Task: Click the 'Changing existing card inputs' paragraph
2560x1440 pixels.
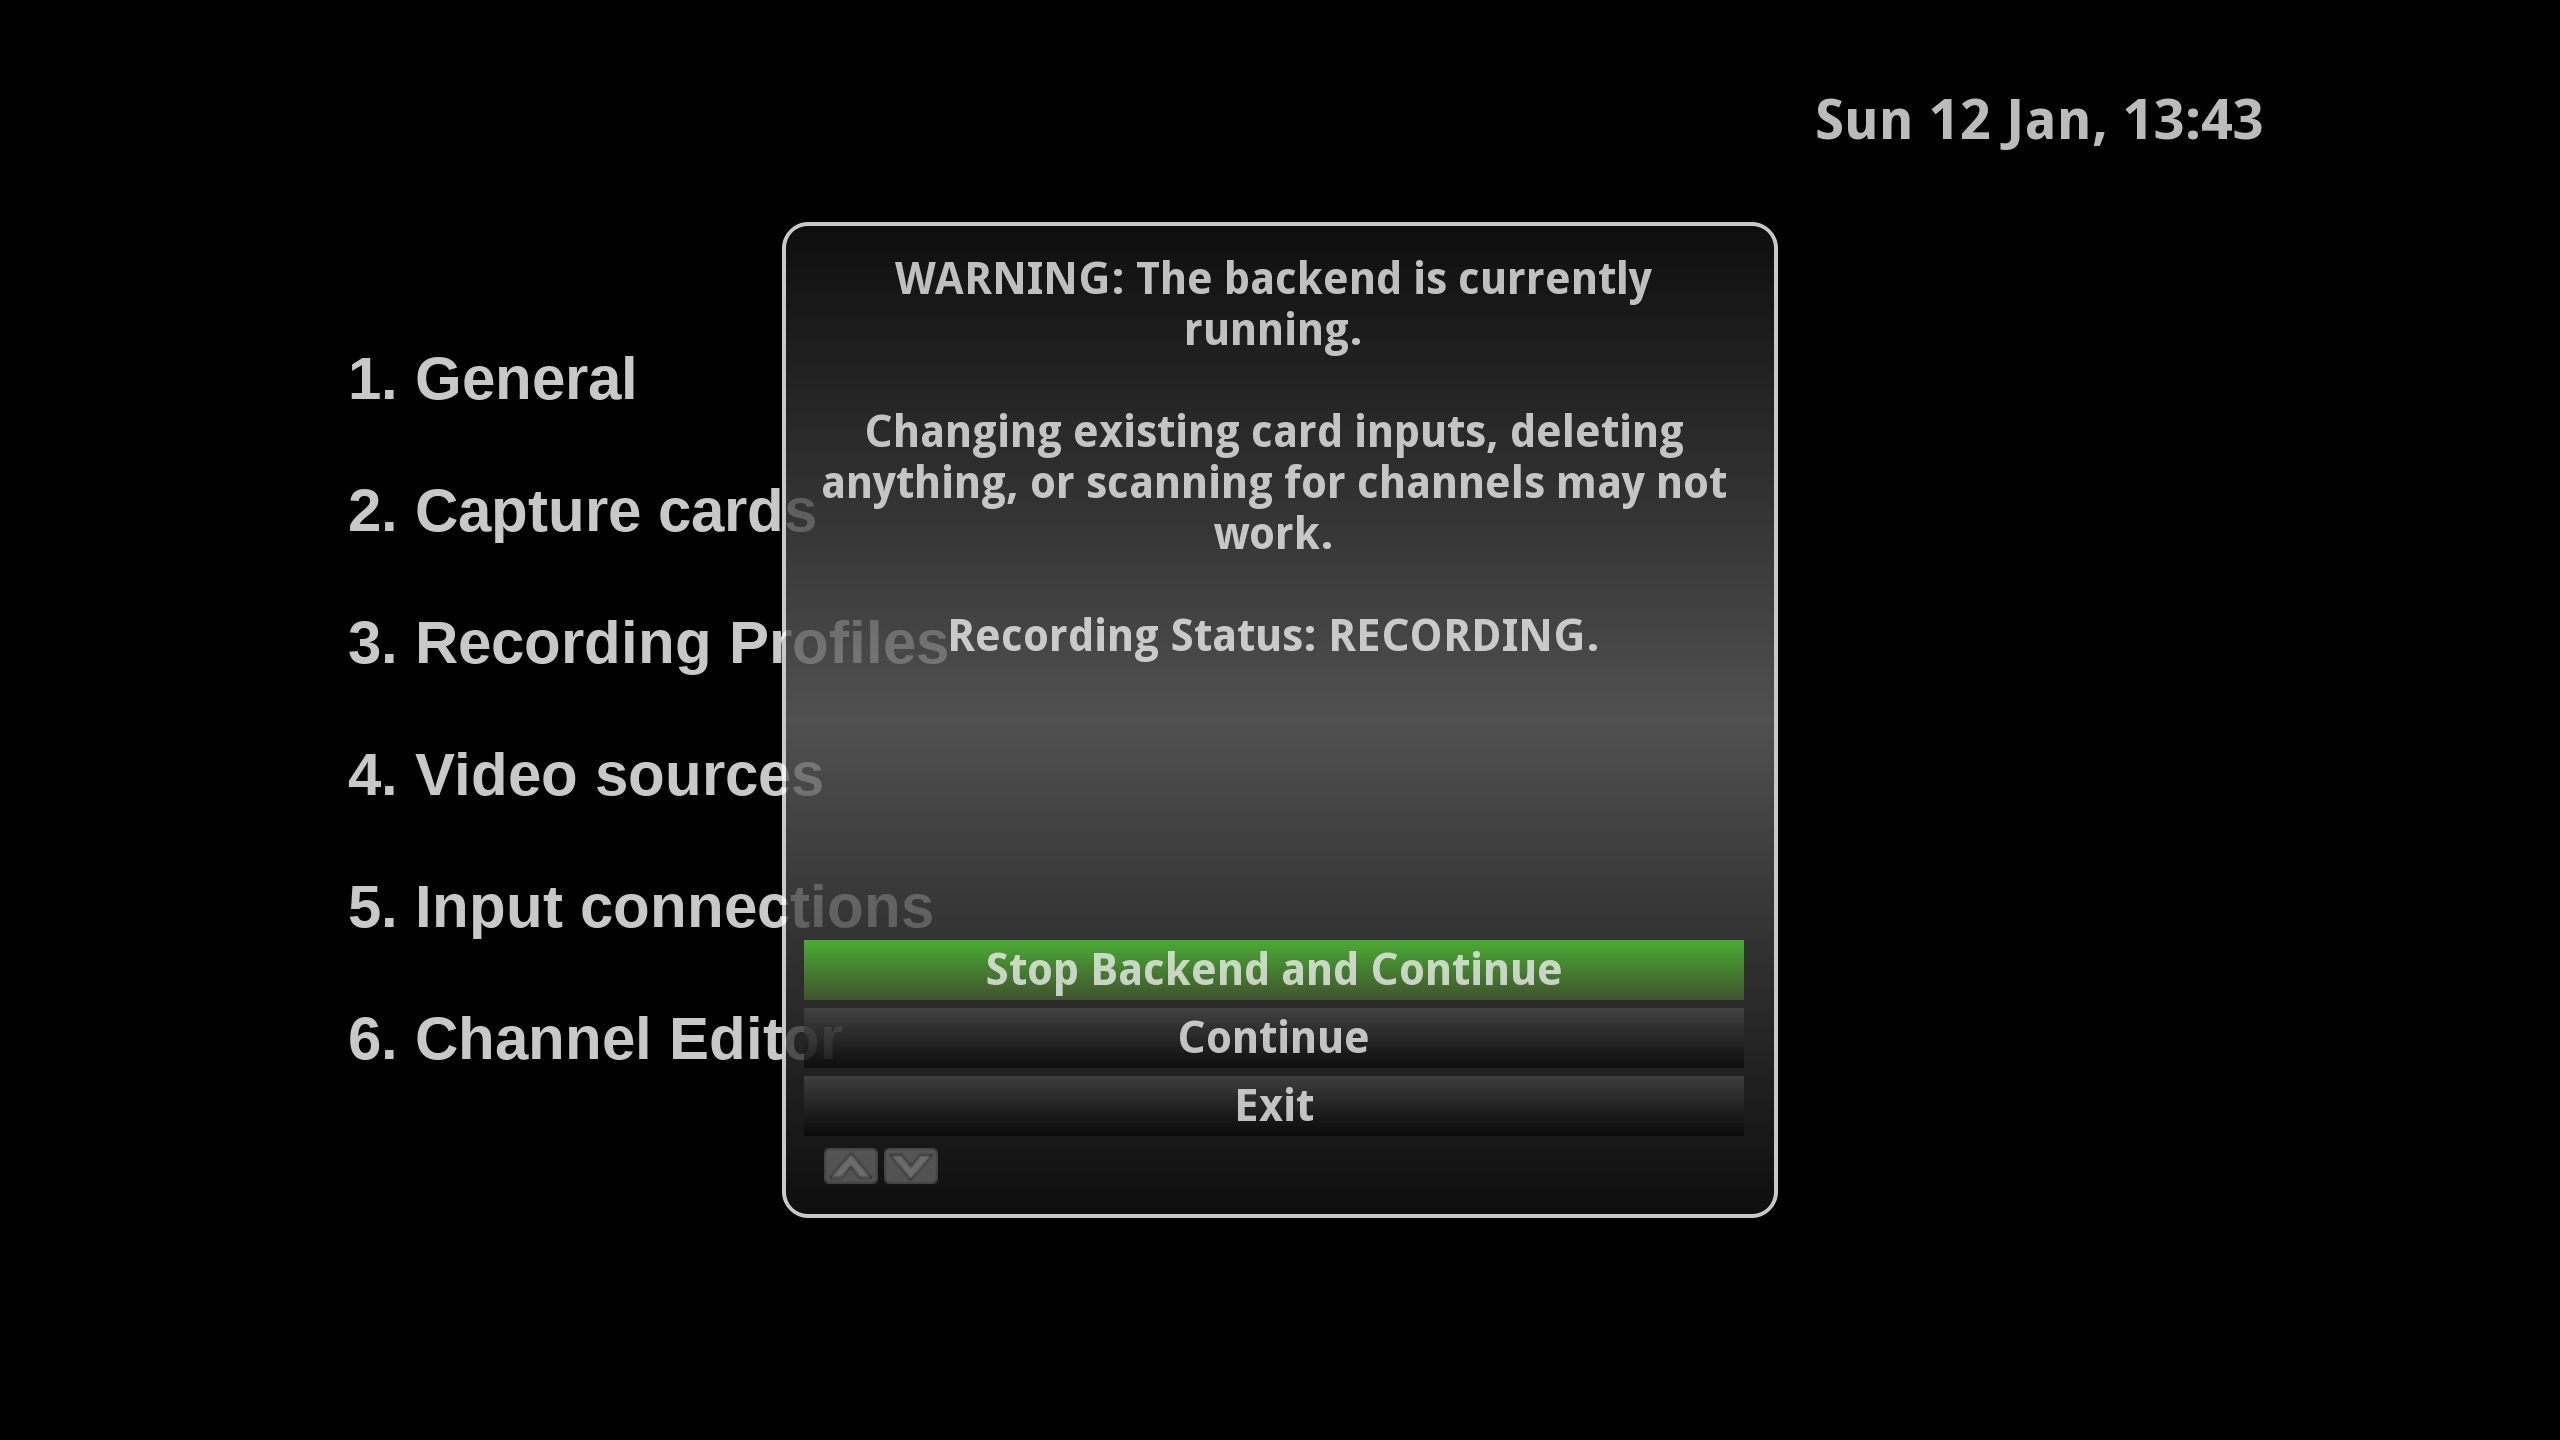Action: point(1273,482)
